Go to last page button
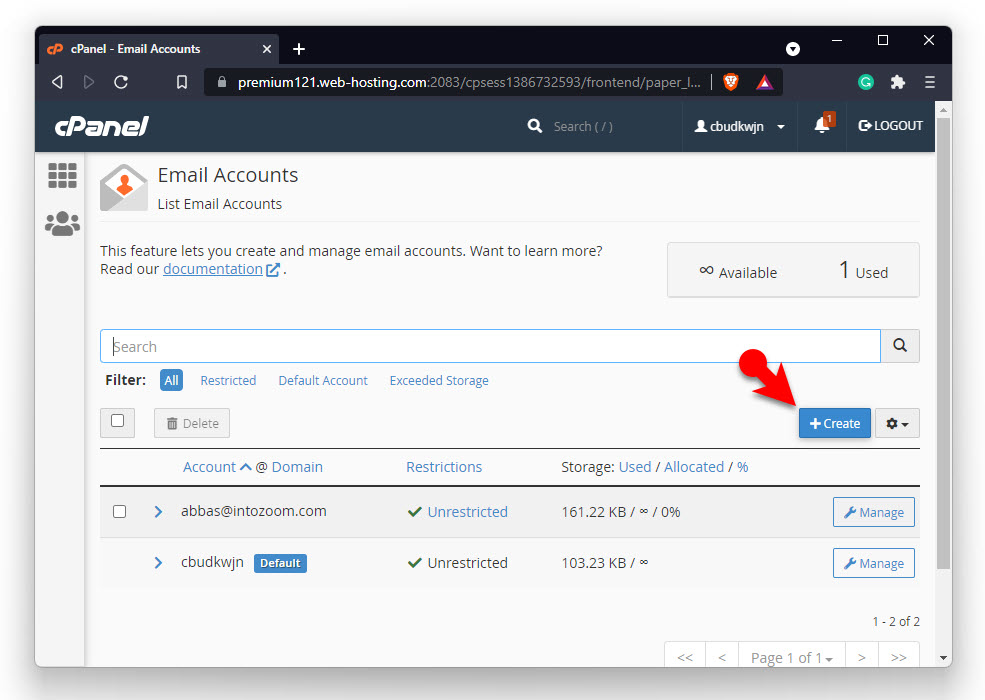 tap(899, 657)
